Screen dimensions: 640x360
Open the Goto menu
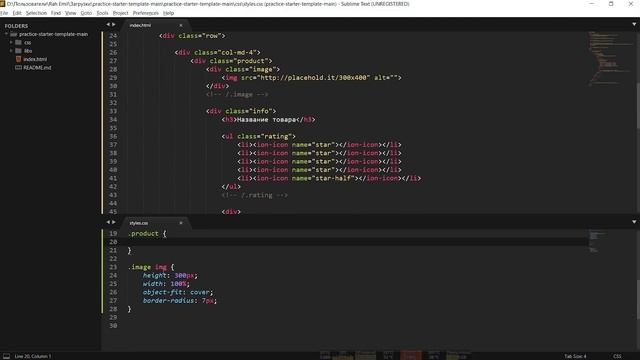coord(86,13)
